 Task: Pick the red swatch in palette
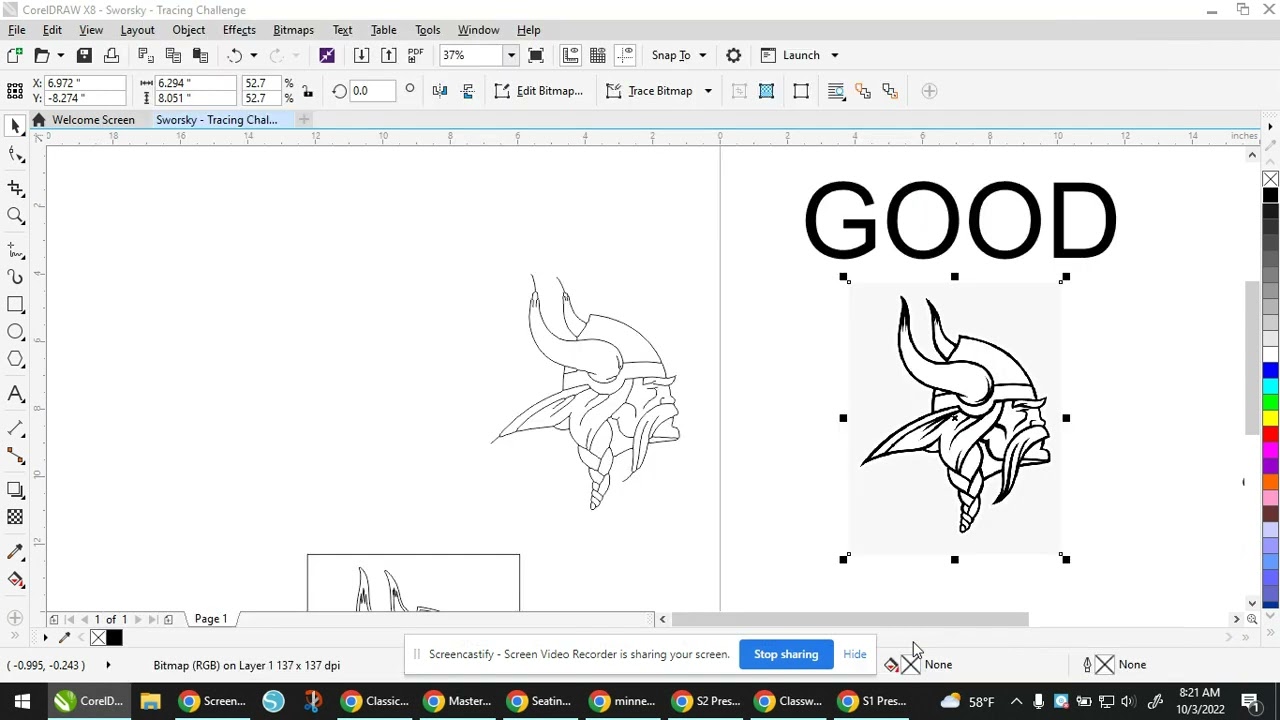[1270, 435]
